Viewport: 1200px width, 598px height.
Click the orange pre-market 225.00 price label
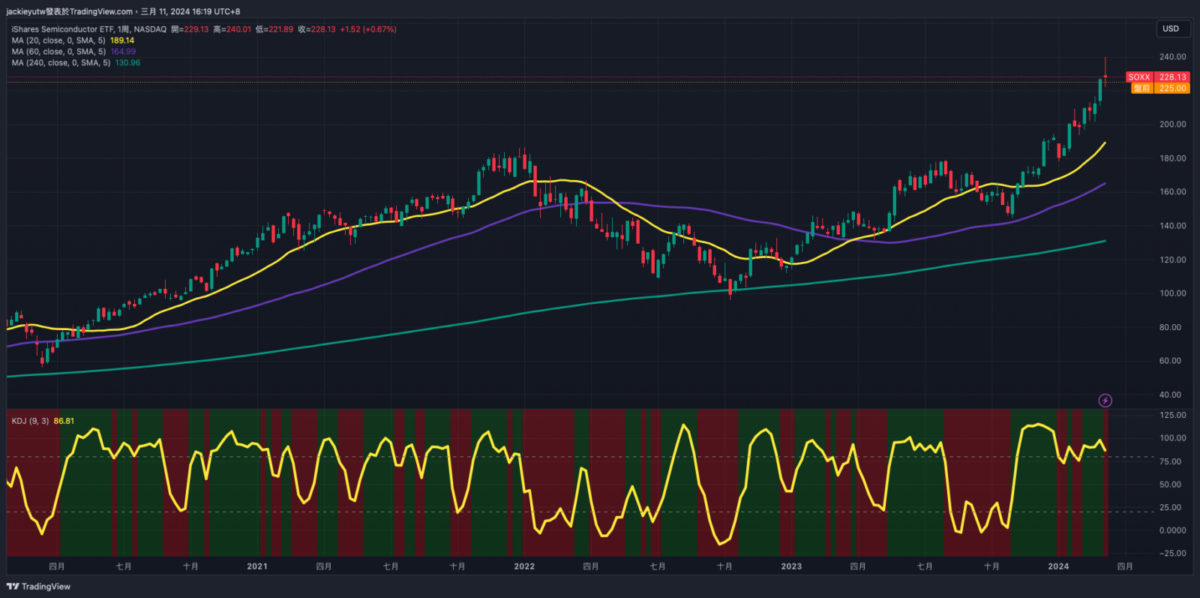pyautogui.click(x=1158, y=88)
